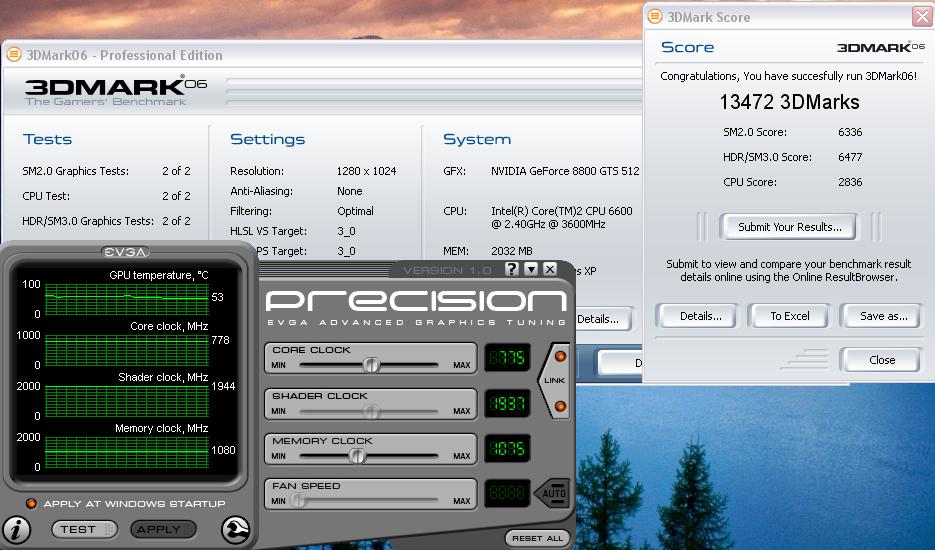This screenshot has height=550, width=935.
Task: Open Details in 3DMark Score window
Action: pyautogui.click(x=697, y=316)
